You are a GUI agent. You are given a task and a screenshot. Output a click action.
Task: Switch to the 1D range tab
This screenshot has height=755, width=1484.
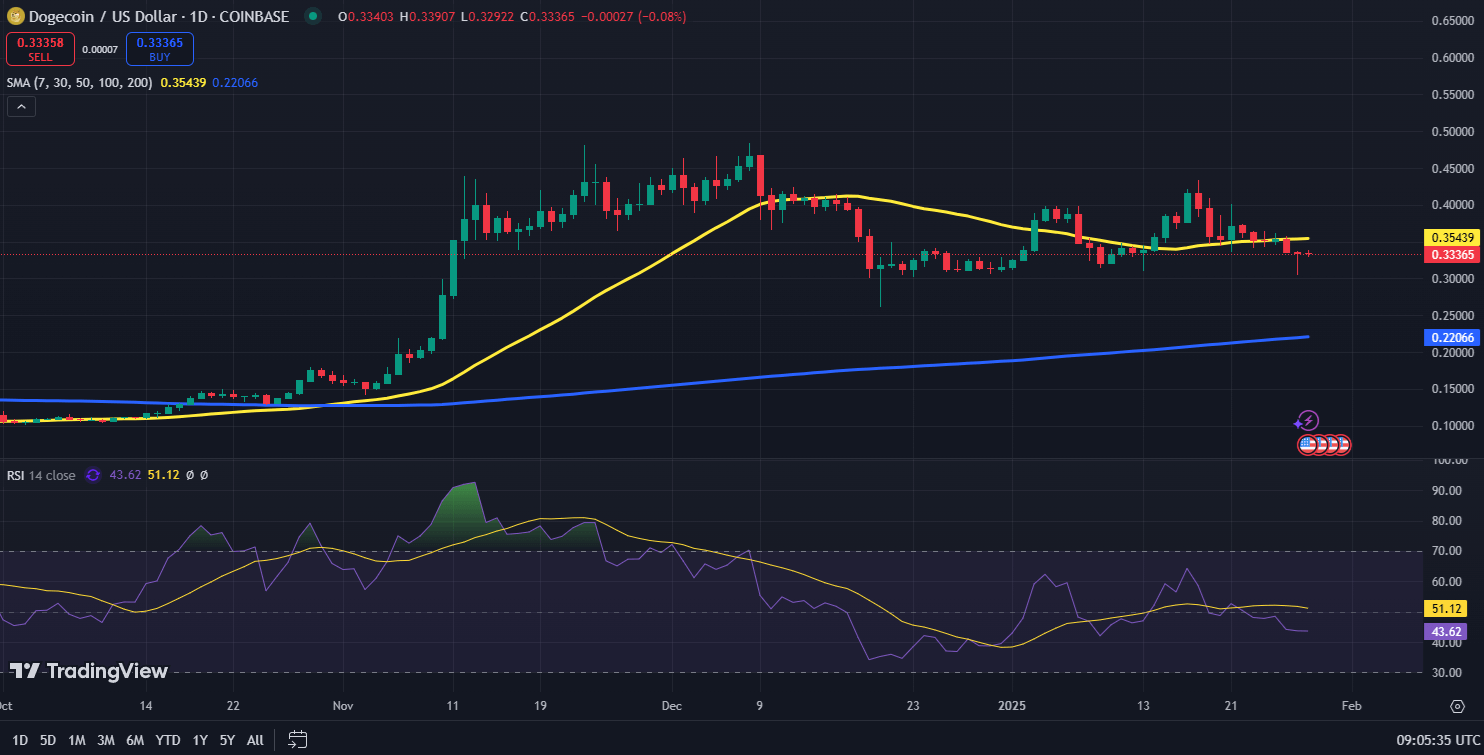click(x=20, y=740)
